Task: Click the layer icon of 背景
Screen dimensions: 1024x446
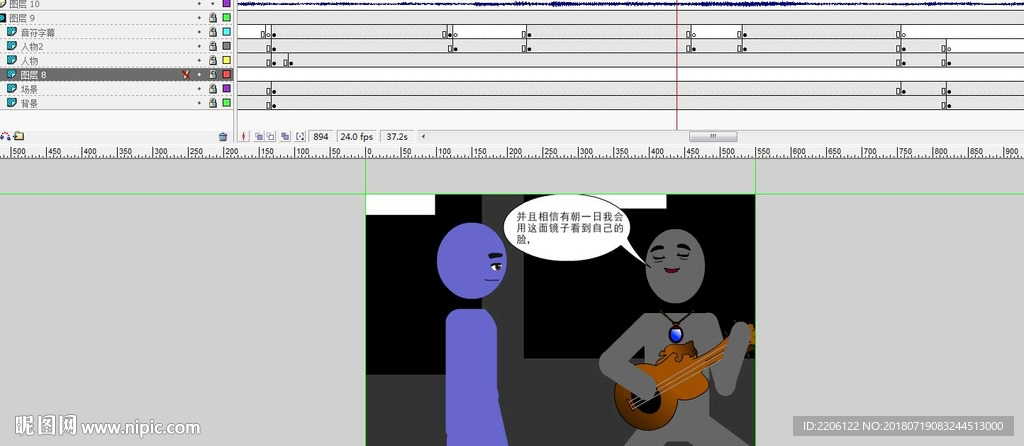Action: click(x=11, y=103)
